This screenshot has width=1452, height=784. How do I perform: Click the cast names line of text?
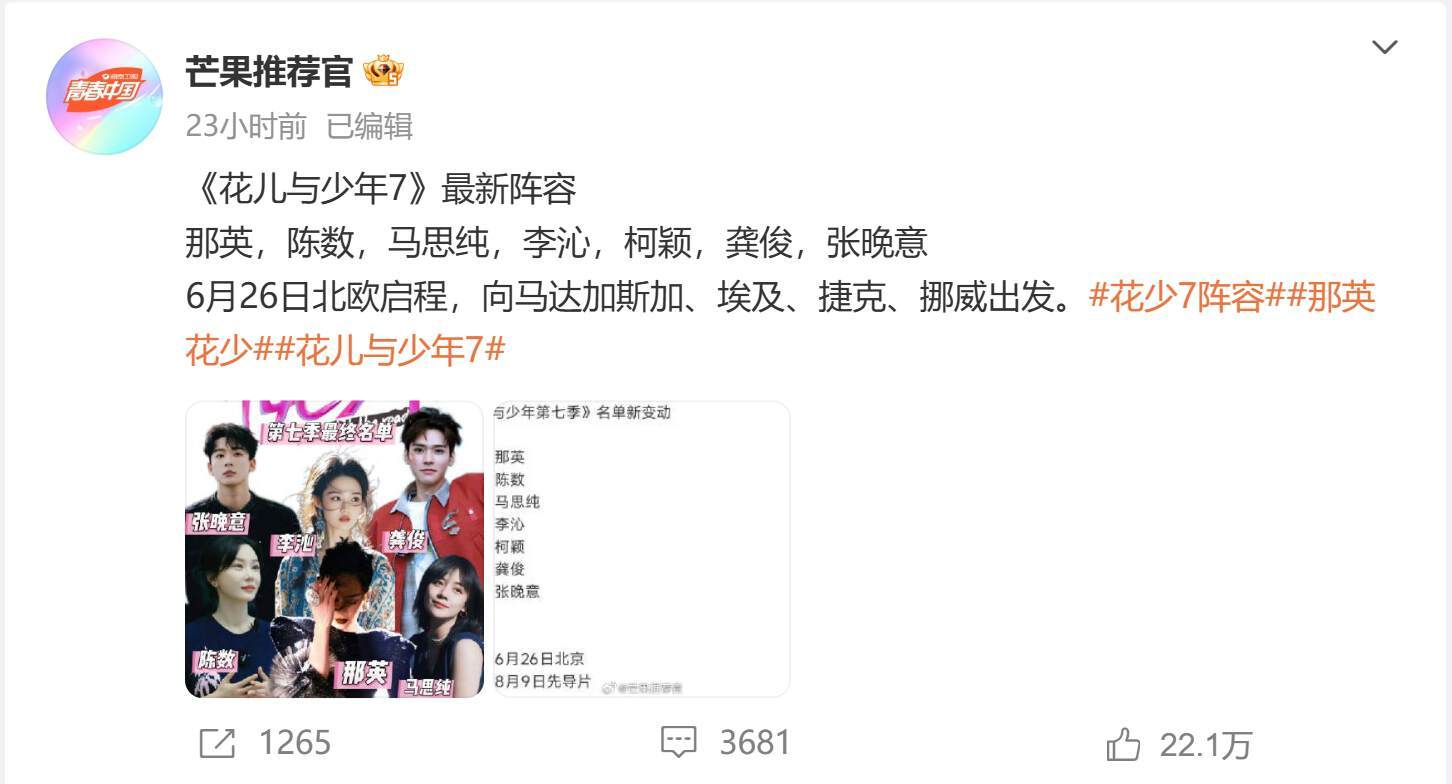click(x=557, y=243)
